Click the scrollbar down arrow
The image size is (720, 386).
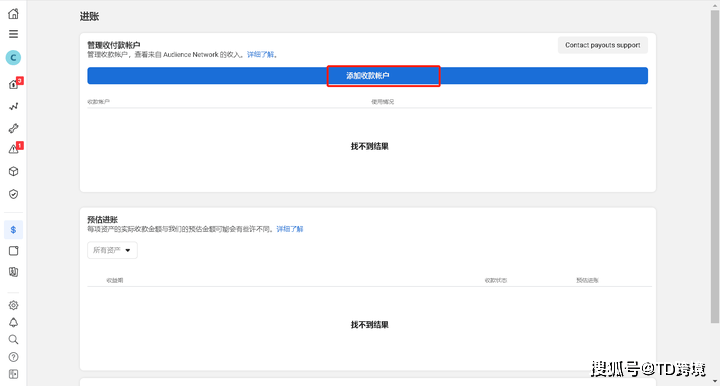click(714, 381)
